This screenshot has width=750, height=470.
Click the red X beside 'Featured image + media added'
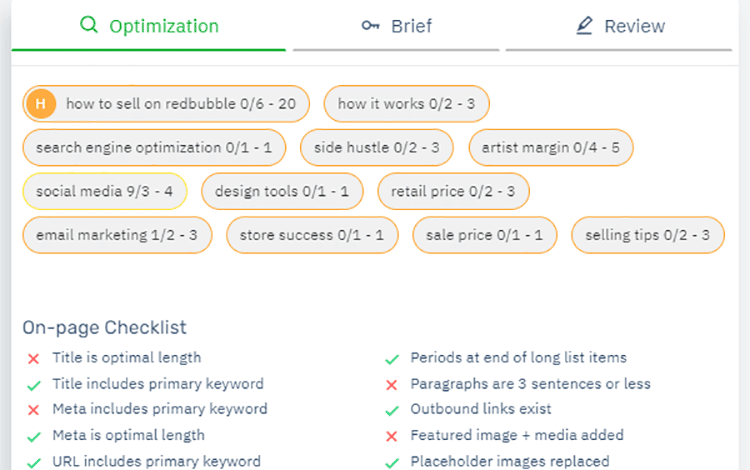392,436
